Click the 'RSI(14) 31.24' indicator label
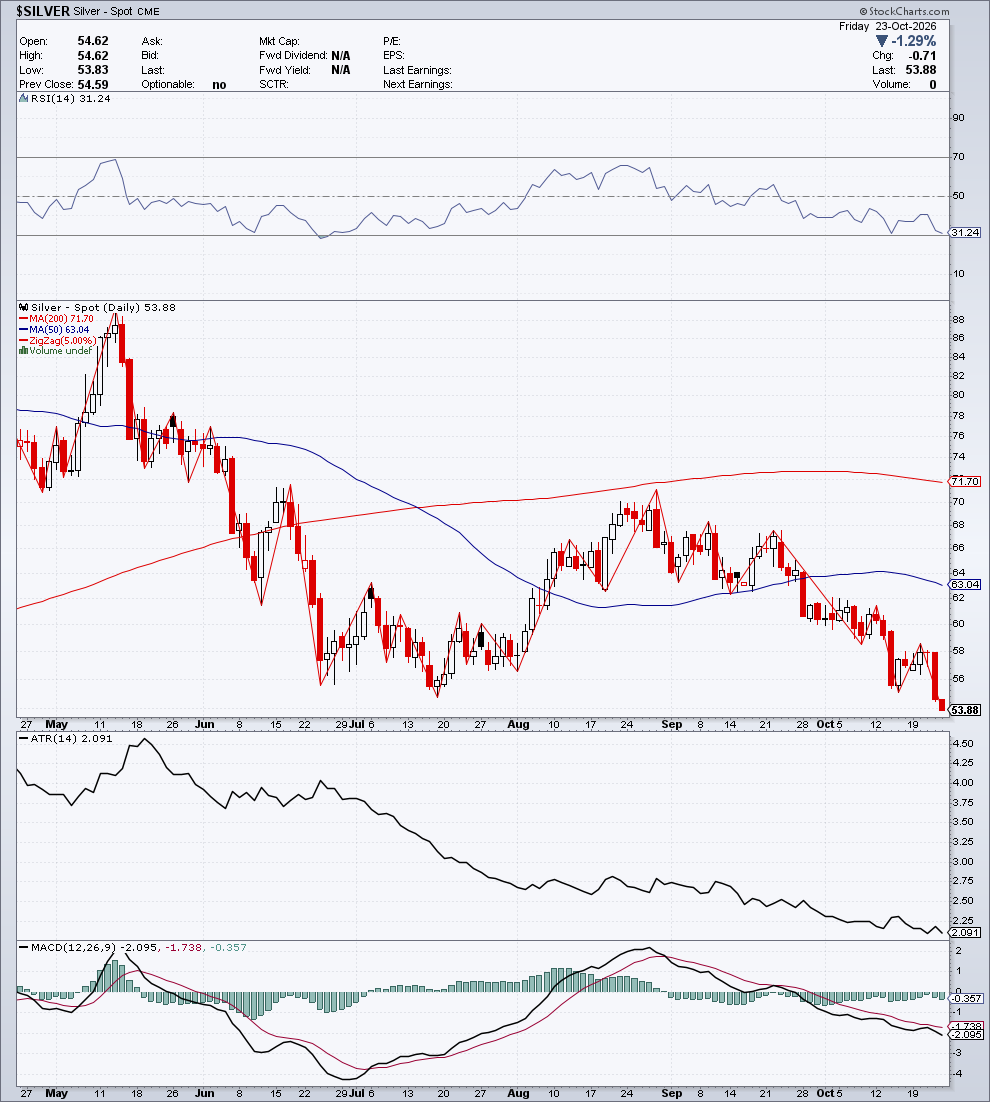This screenshot has height=1102, width=990. tap(70, 99)
